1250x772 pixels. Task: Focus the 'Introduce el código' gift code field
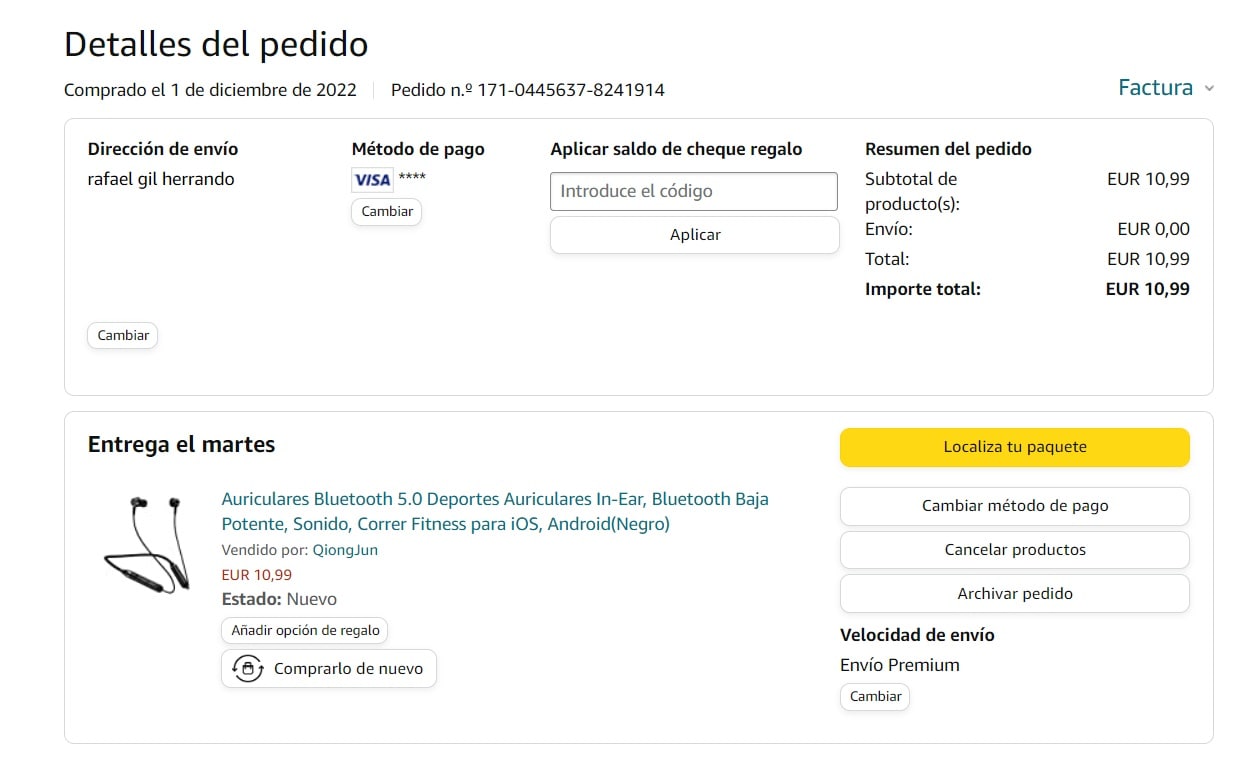(694, 191)
